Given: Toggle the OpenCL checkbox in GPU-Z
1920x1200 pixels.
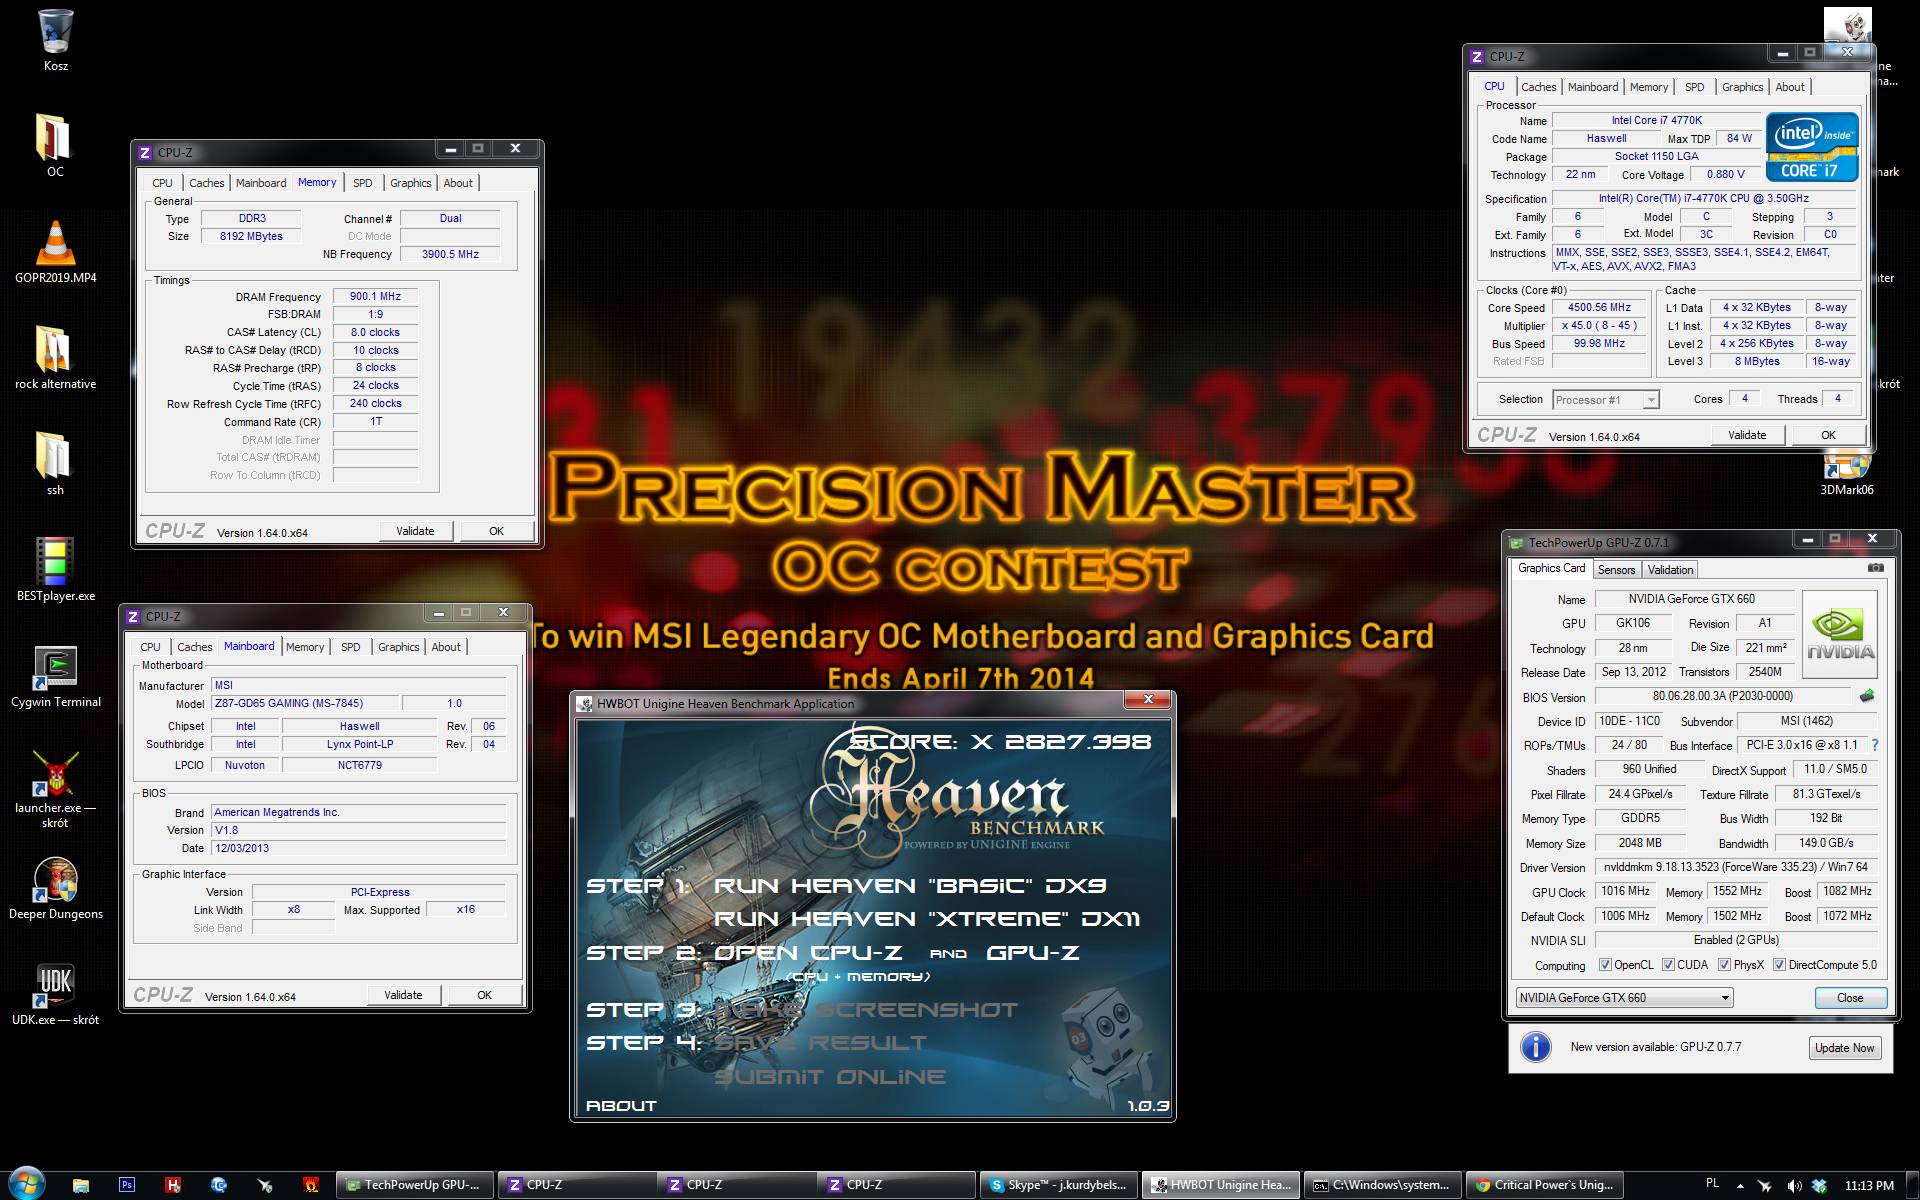Looking at the screenshot, I should [1605, 965].
